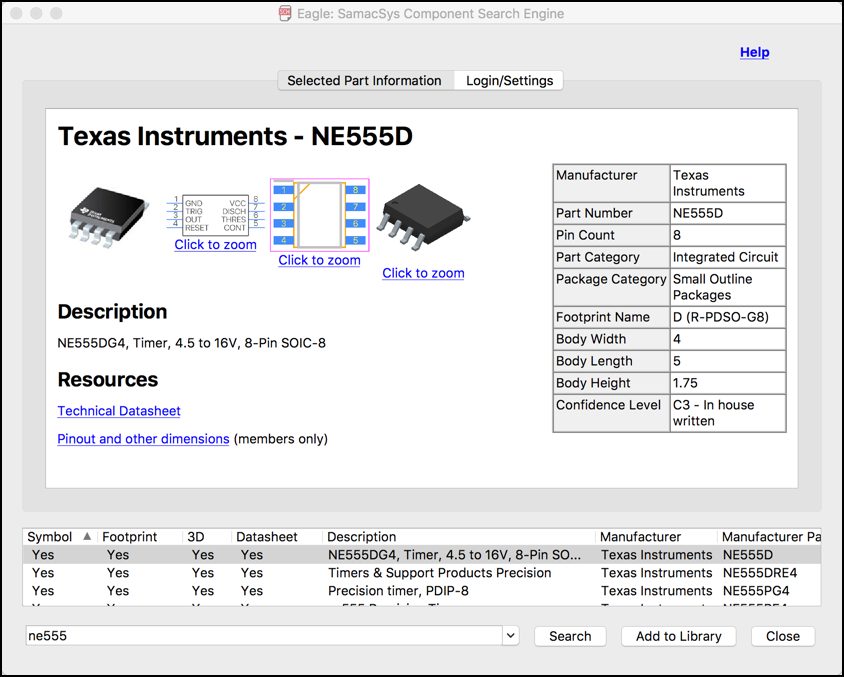The image size is (844, 677).
Task: Click zoom link under the footprint preview
Action: coord(319,260)
